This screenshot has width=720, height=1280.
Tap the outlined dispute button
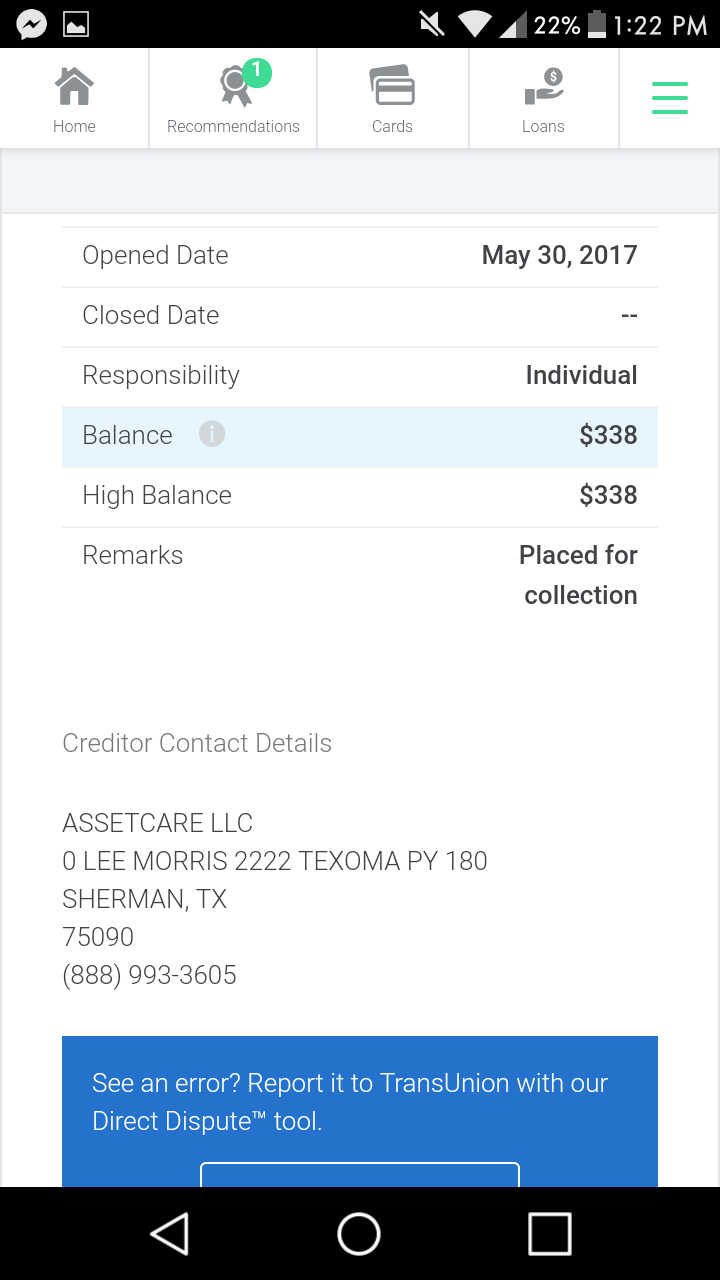pyautogui.click(x=360, y=1174)
